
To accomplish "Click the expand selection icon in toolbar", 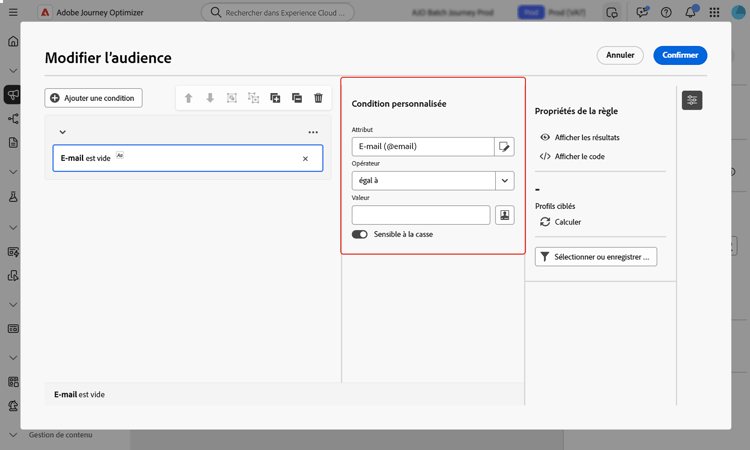I will 275,98.
